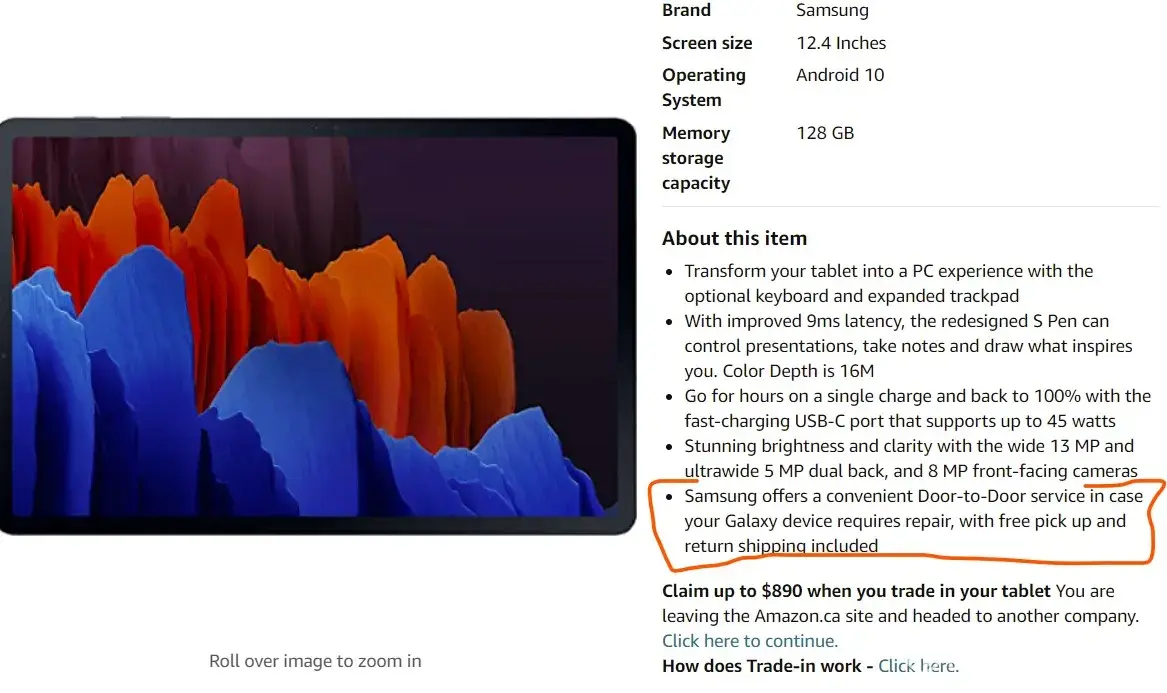Select the Brand value Samsung
Screen dimensions: 1167x693
click(832, 10)
